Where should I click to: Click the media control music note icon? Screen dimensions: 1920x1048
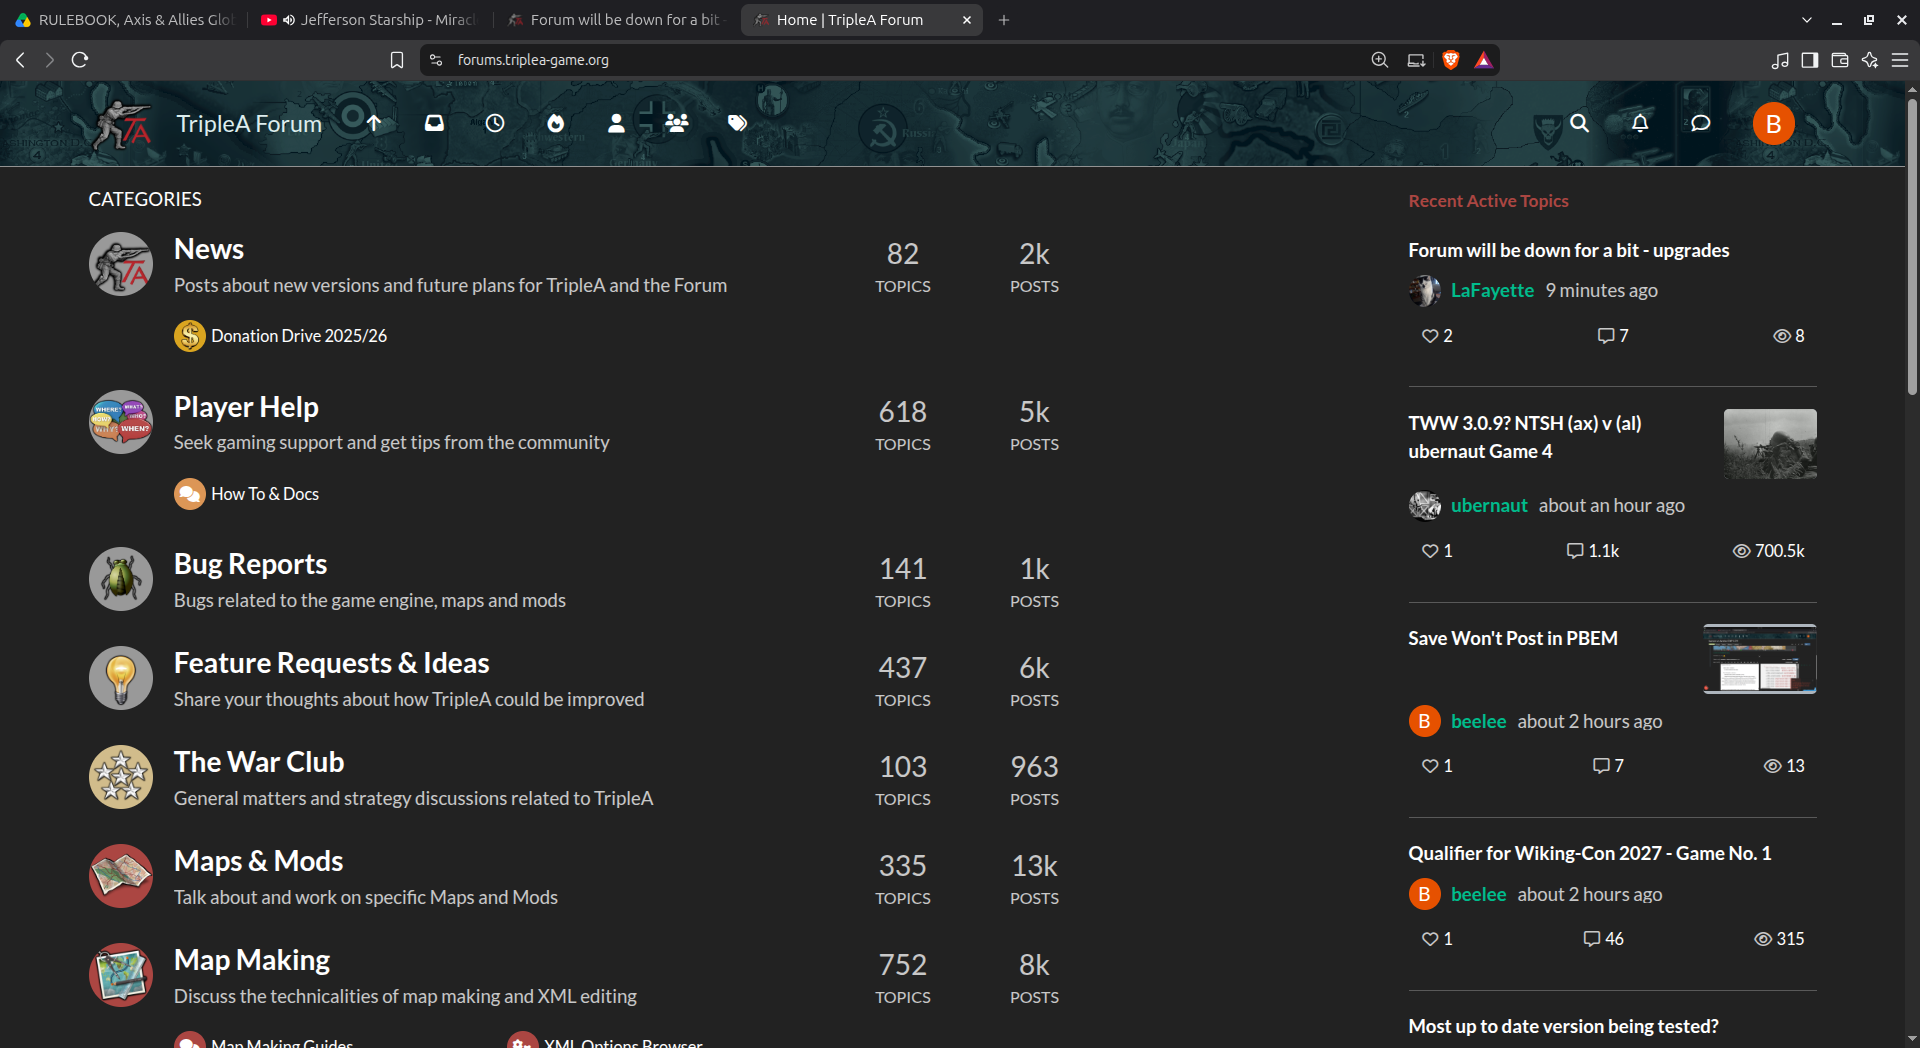pos(1779,60)
